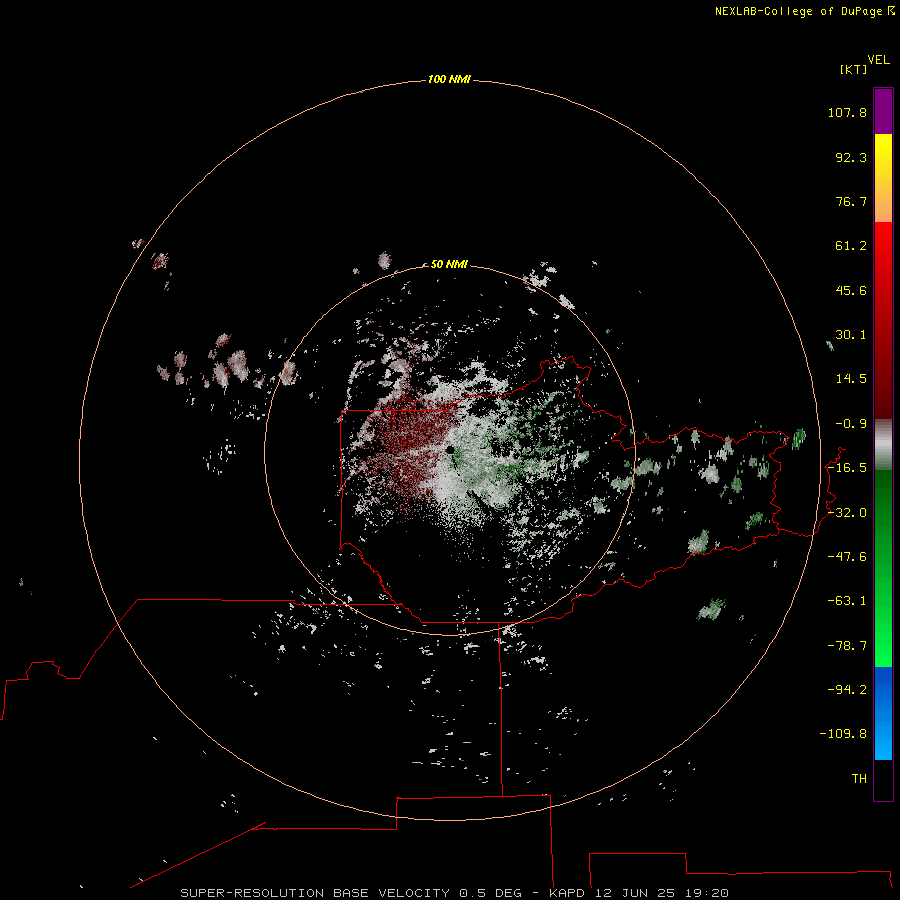Click the black radar site dot at center
900x900 pixels.
point(450,450)
